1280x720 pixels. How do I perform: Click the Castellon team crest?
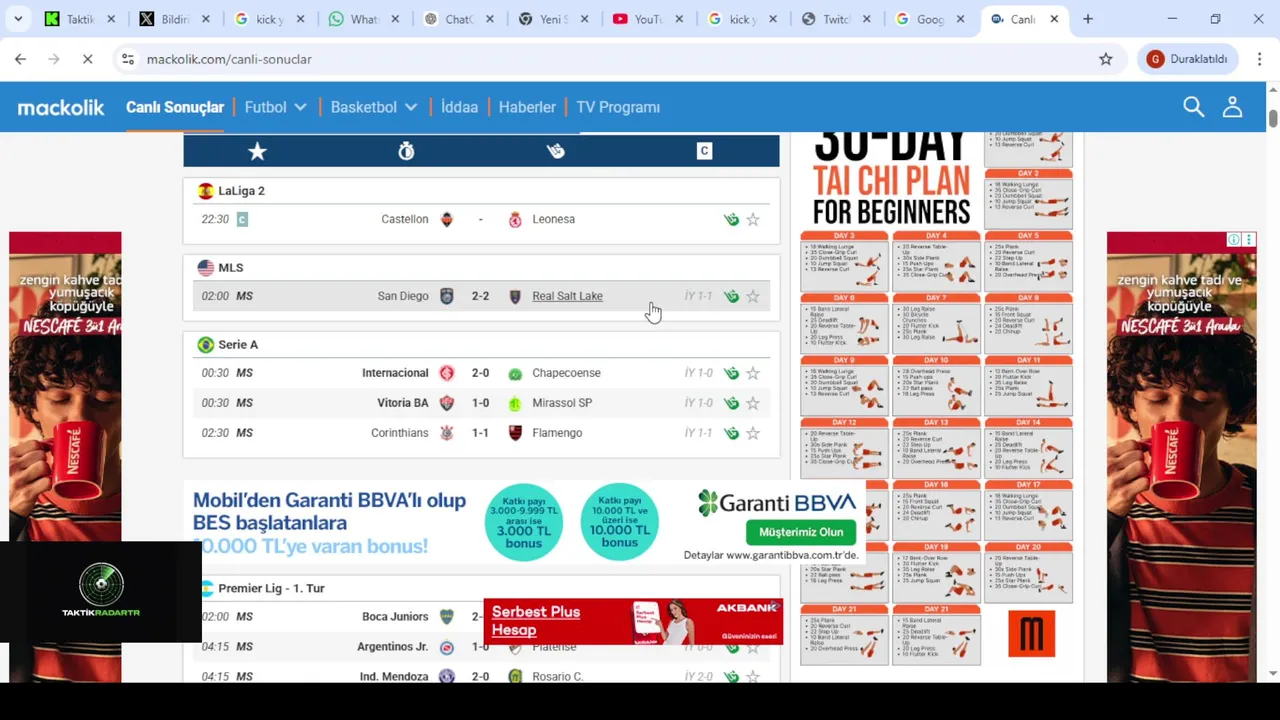[447, 219]
